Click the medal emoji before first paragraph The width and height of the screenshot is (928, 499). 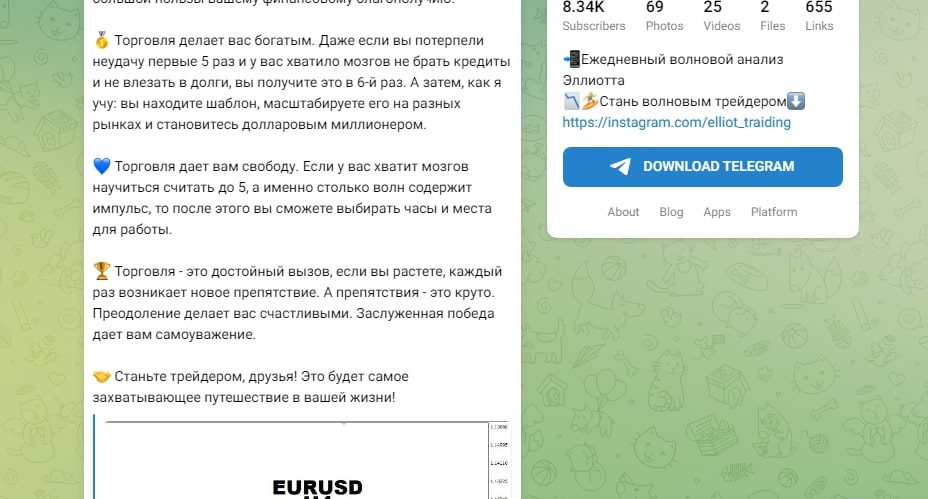(102, 41)
